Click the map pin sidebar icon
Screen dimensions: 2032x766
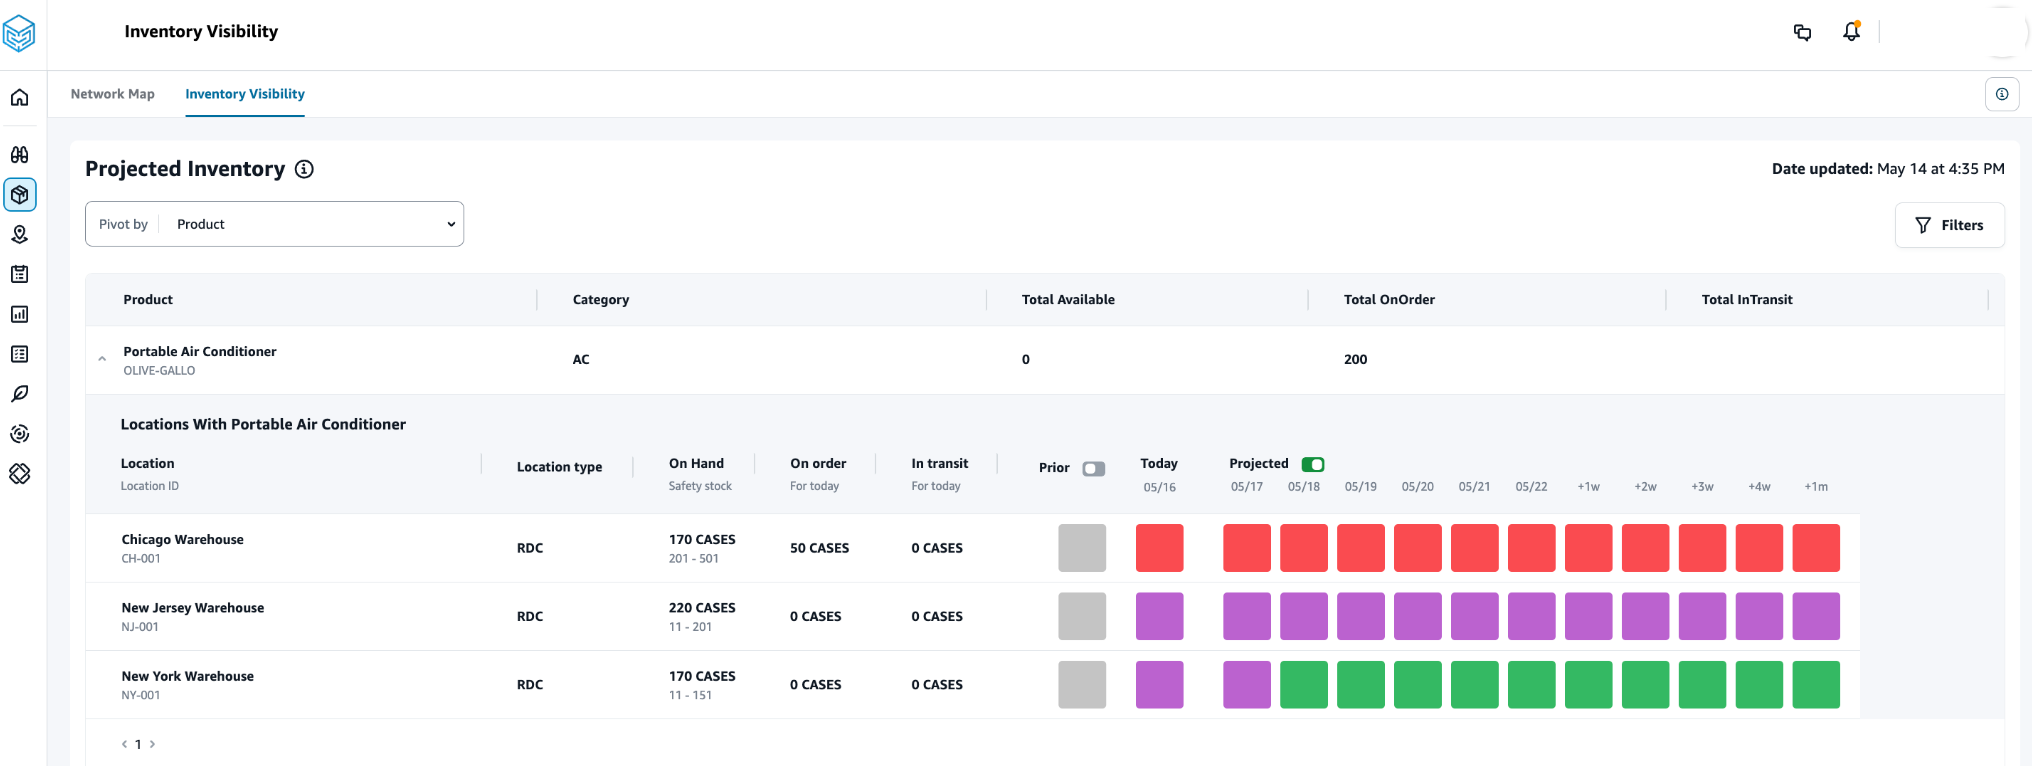tap(19, 234)
